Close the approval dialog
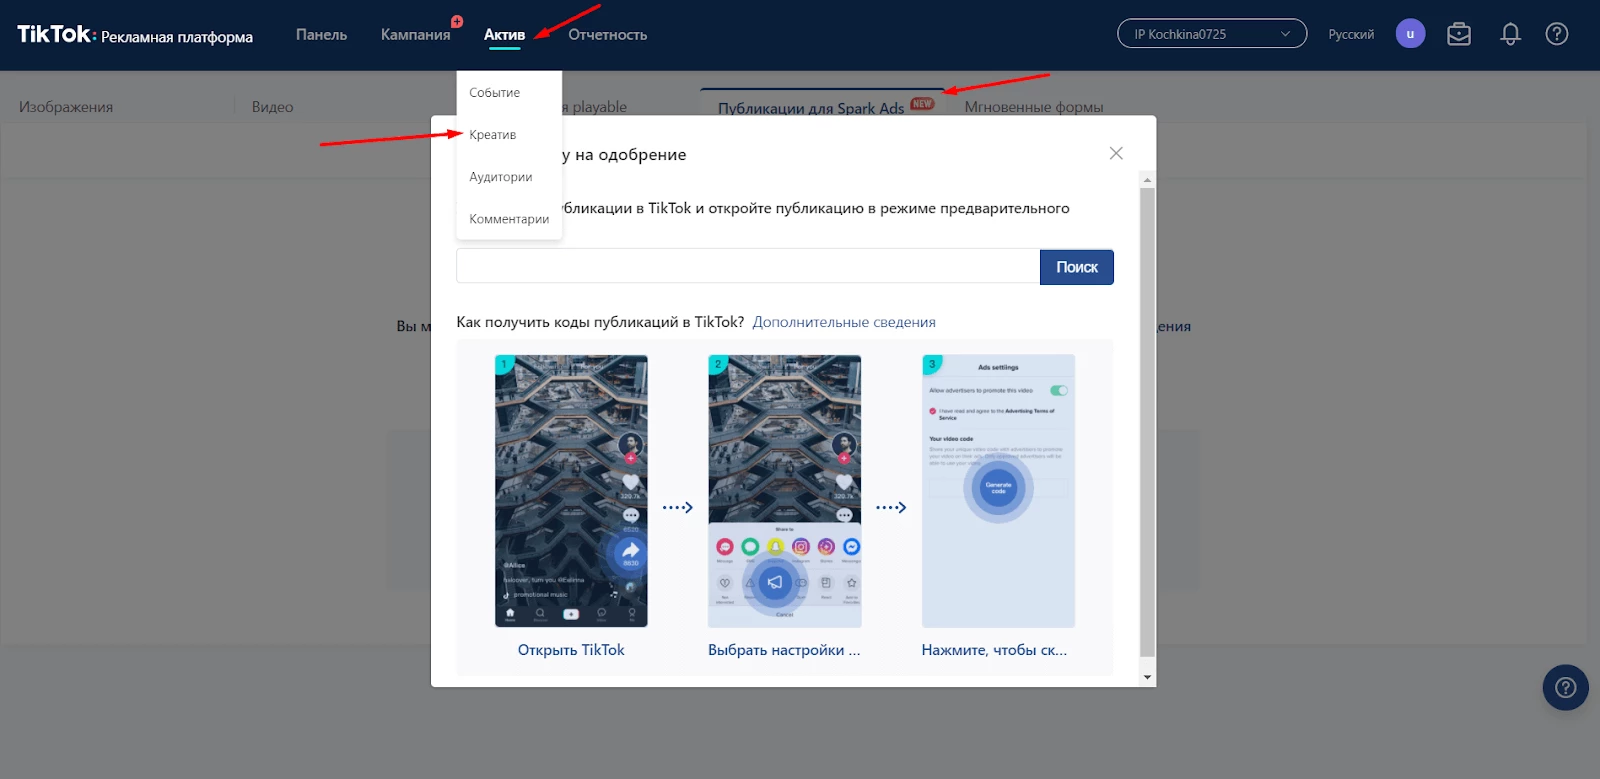Viewport: 1600px width, 779px height. [1116, 153]
